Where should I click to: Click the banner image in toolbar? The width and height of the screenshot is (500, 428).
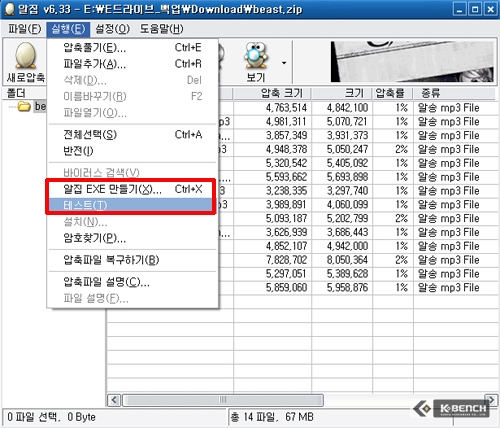tap(412, 62)
